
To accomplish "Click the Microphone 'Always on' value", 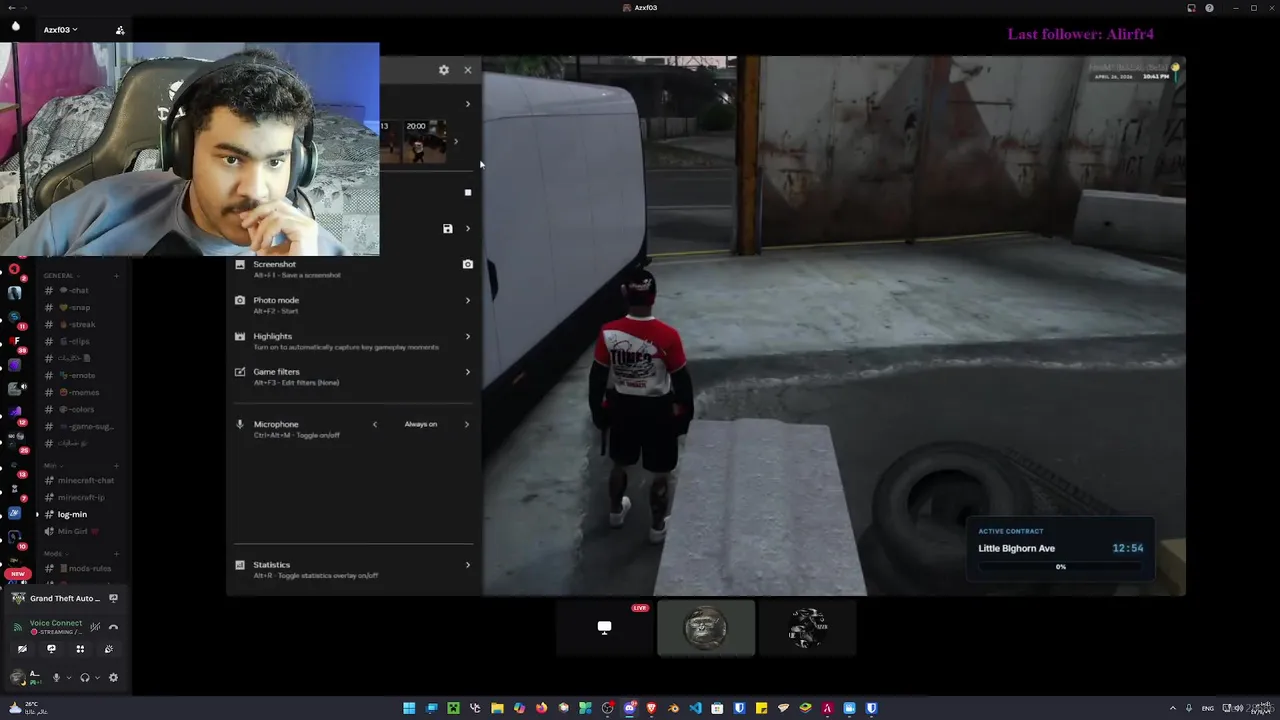I will point(420,424).
